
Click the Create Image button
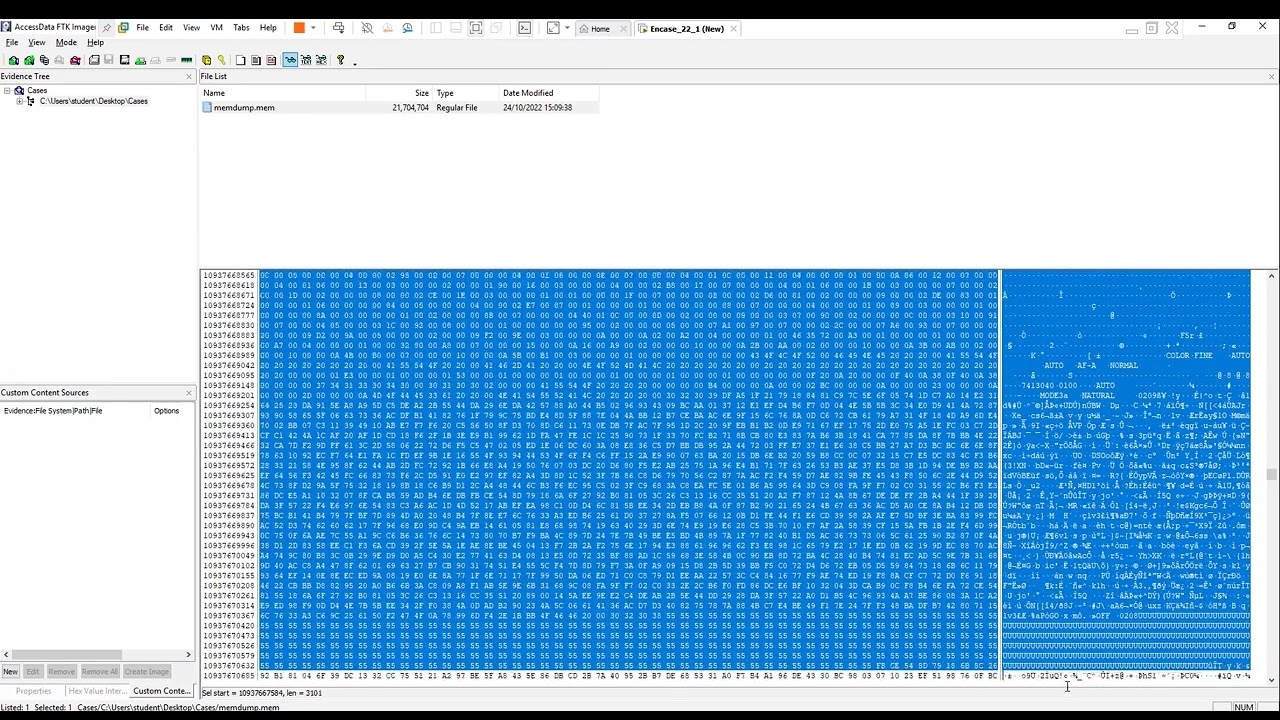tap(147, 672)
